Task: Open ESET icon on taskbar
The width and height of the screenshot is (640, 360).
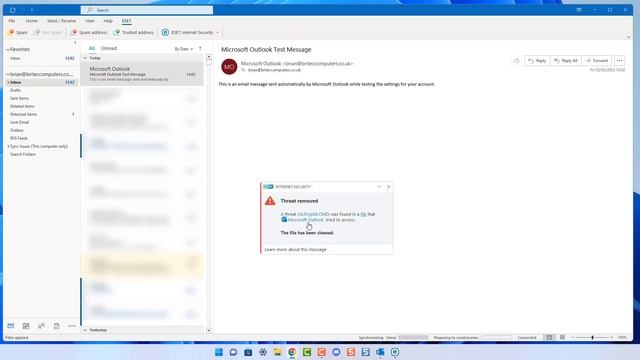Action: pos(395,352)
